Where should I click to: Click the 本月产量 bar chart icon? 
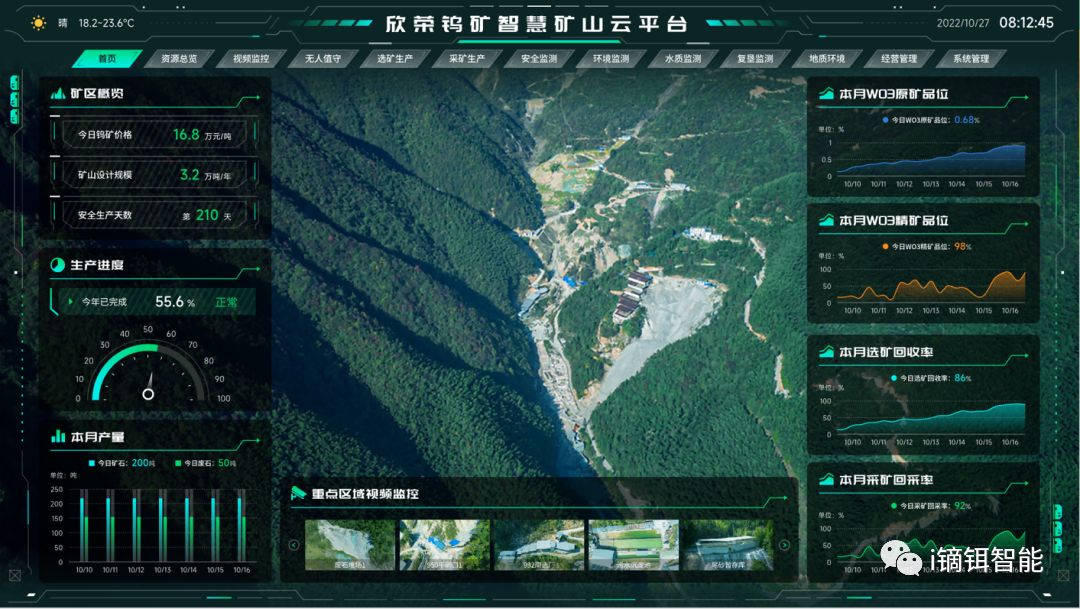[58, 437]
